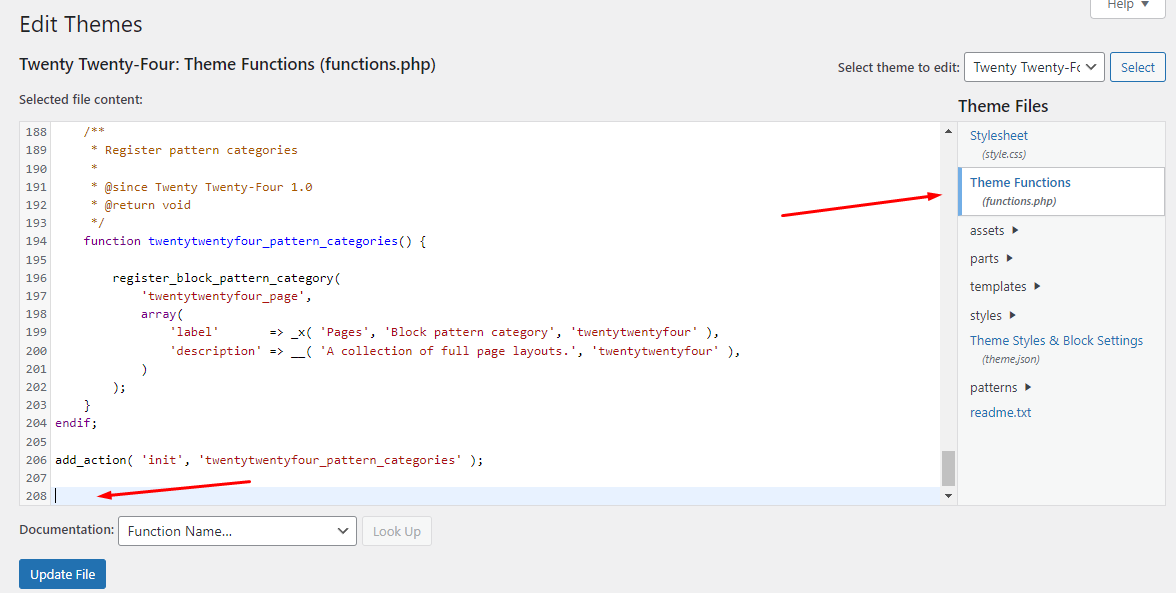The width and height of the screenshot is (1176, 593).
Task: Open Theme Styles & Block Settings file
Action: 1056,340
